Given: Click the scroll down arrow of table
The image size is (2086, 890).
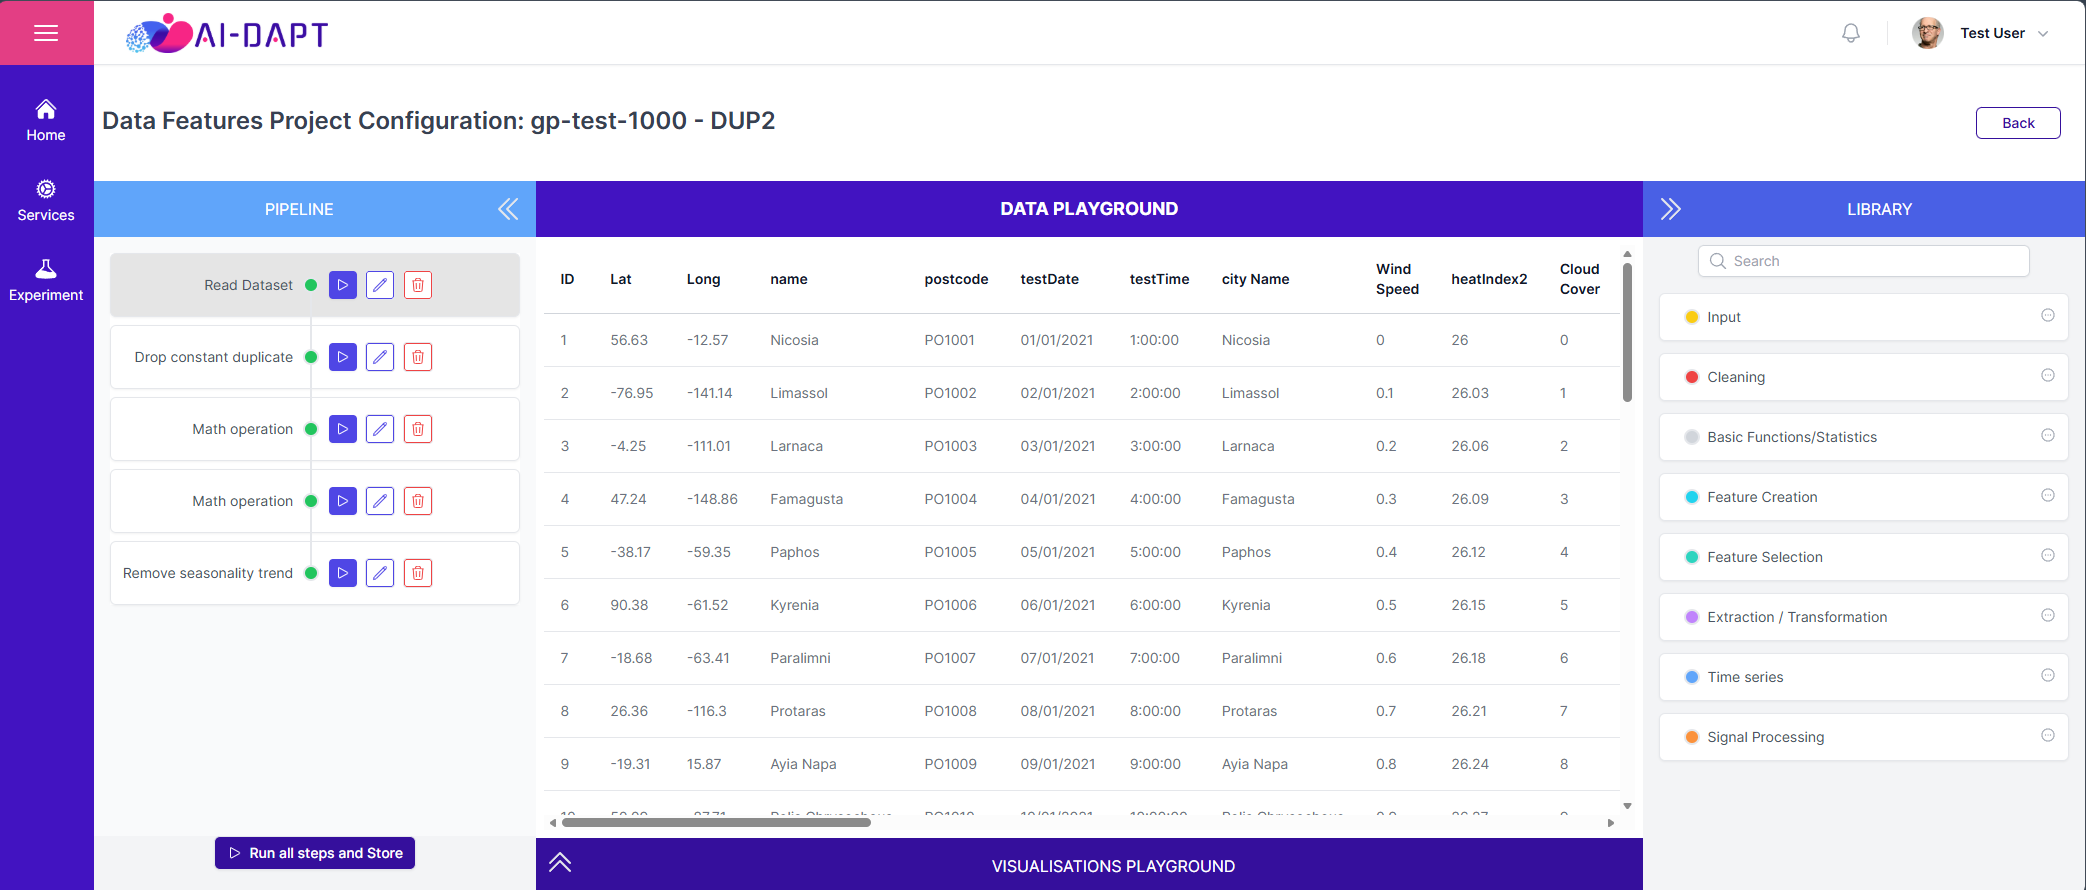Looking at the screenshot, I should point(1627,806).
